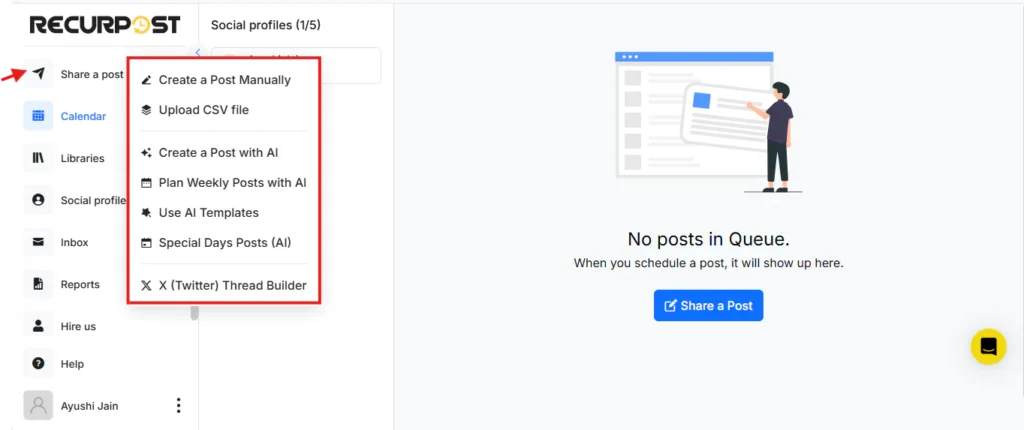Click the Hire us person icon

click(39, 326)
